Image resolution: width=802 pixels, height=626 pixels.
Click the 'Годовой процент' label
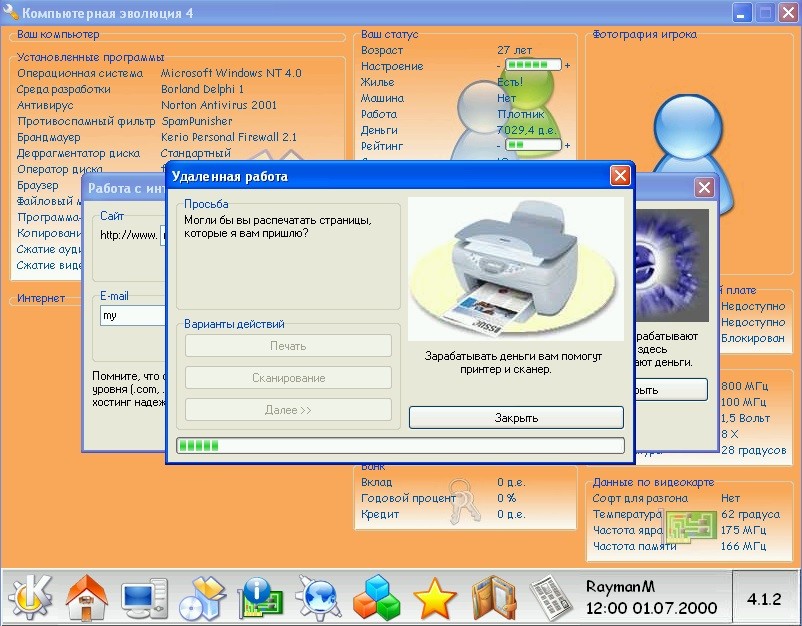click(x=408, y=498)
